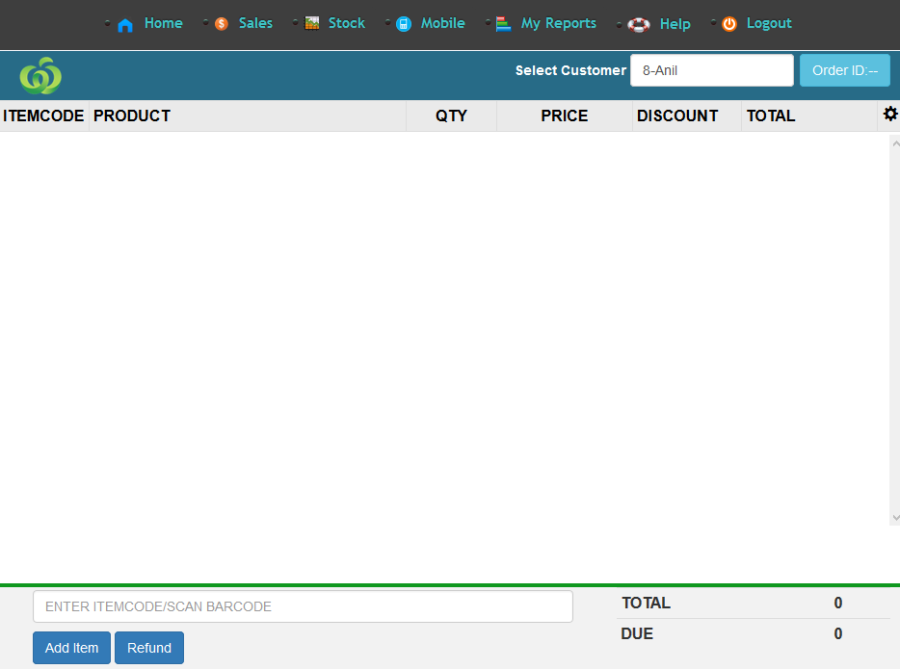Image resolution: width=900 pixels, height=669 pixels.
Task: Click the orange power Logout icon
Action: click(x=729, y=24)
